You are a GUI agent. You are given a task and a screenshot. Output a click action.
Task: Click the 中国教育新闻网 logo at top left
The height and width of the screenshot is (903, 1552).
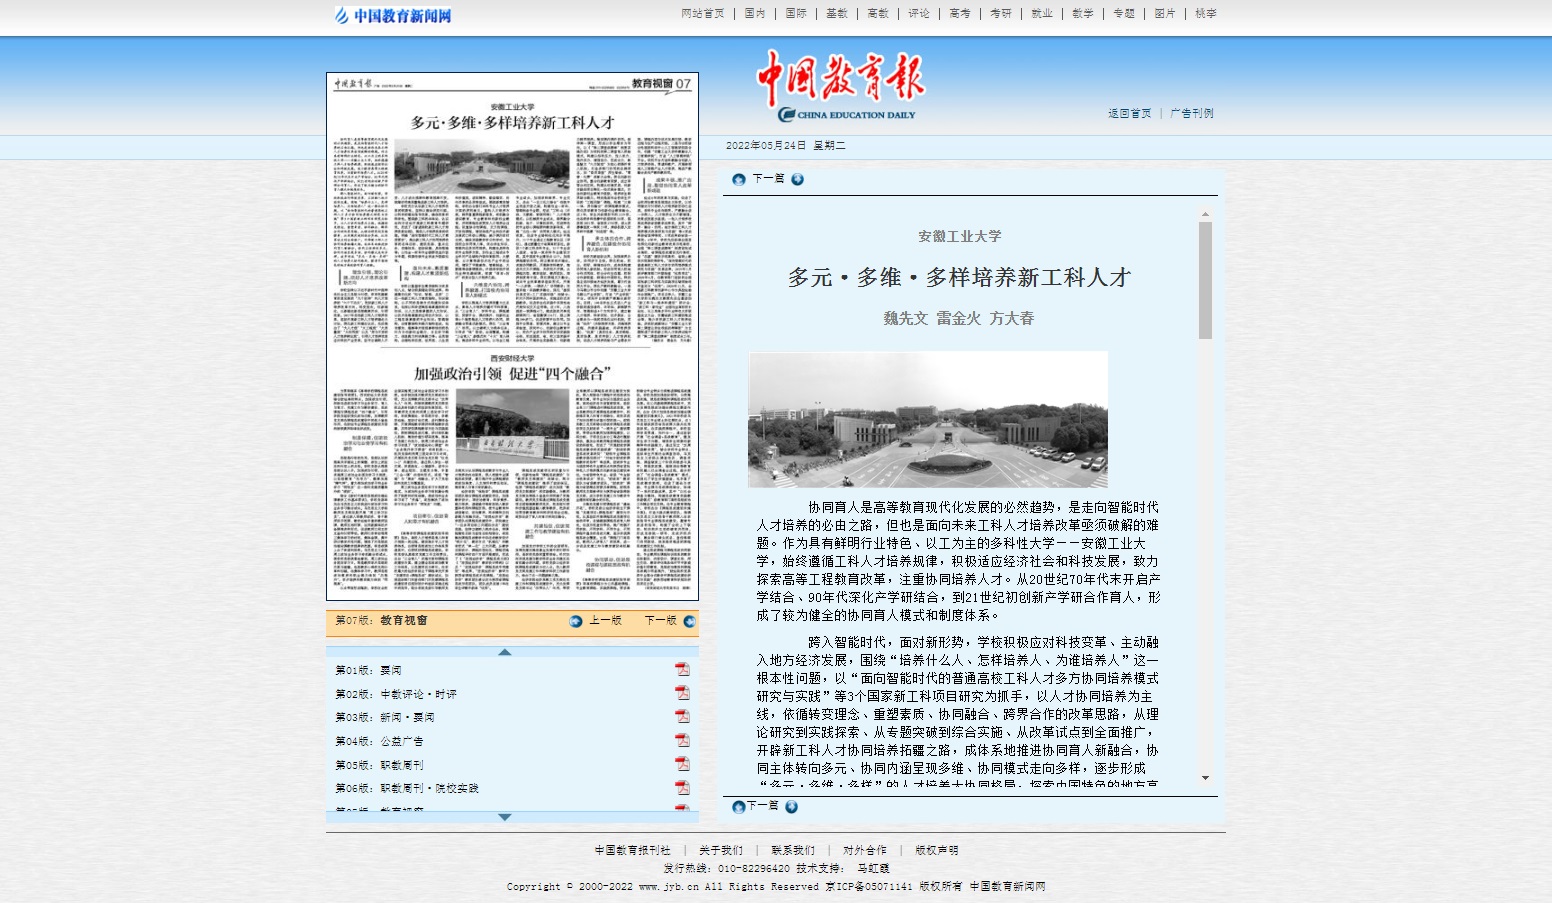pos(393,15)
